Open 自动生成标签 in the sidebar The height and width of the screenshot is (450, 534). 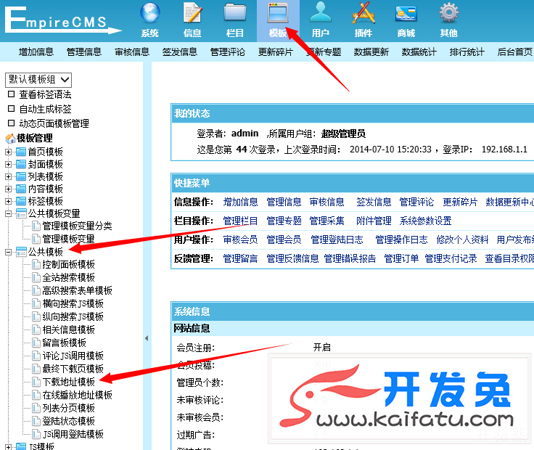click(x=45, y=109)
